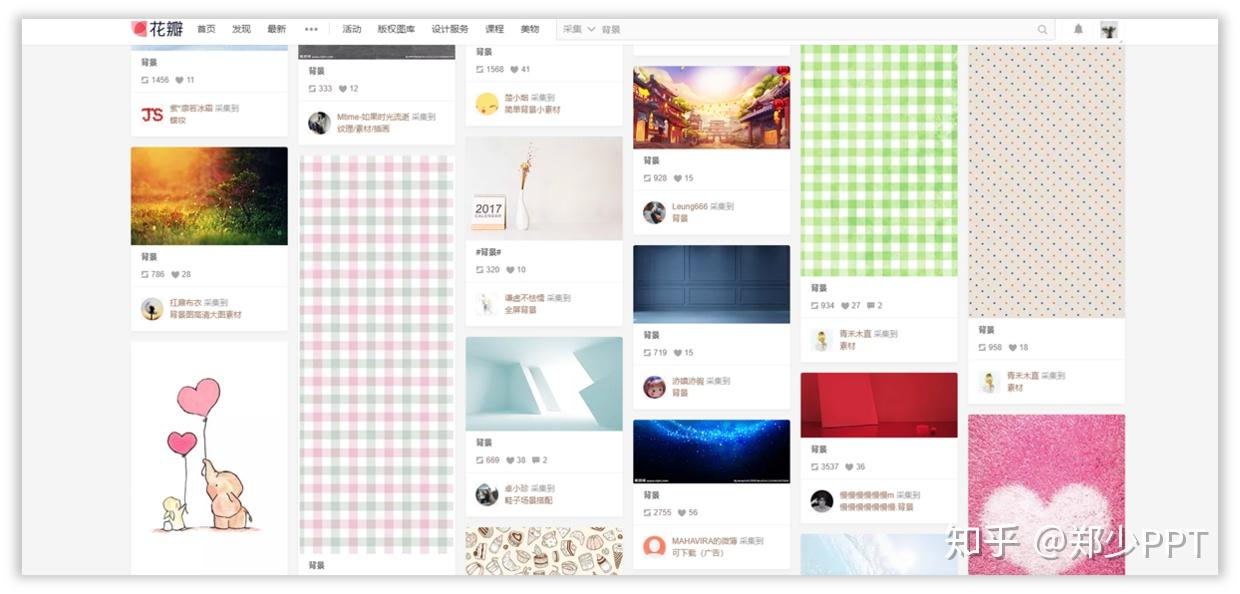Open the 发现 menu item

[x=241, y=30]
